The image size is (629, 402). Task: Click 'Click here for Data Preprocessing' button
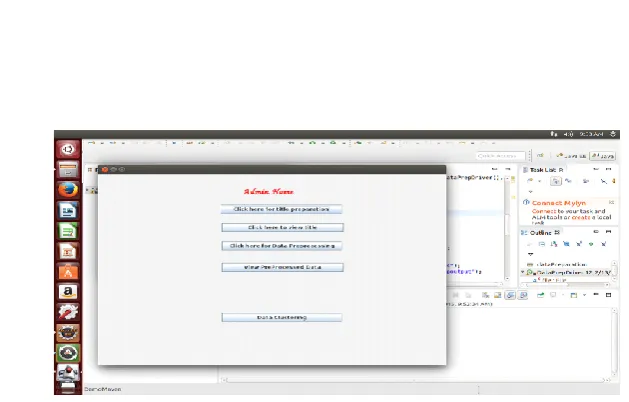(x=282, y=246)
